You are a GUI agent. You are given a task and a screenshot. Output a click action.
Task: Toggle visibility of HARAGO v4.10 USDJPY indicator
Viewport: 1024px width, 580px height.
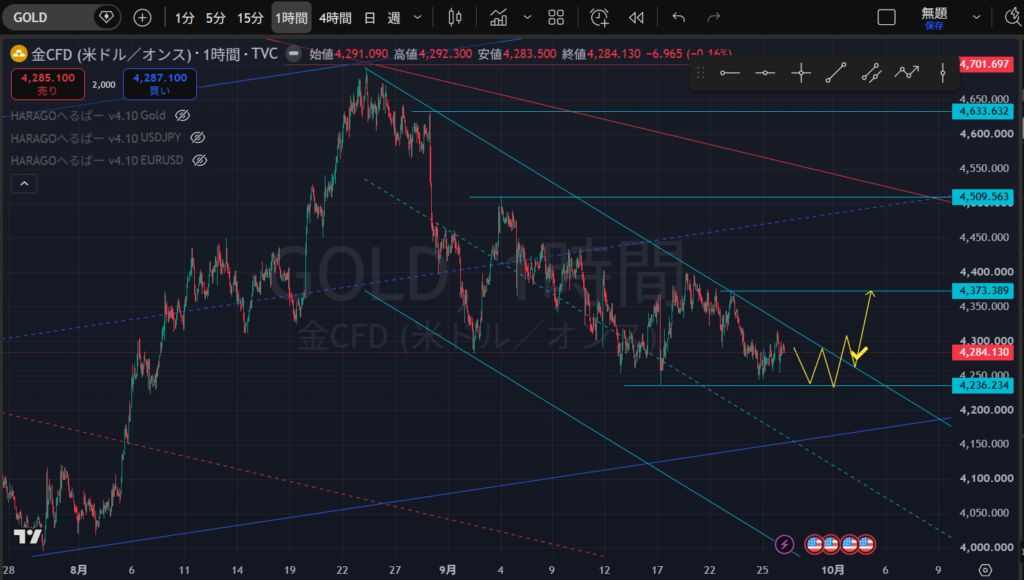[x=197, y=138]
